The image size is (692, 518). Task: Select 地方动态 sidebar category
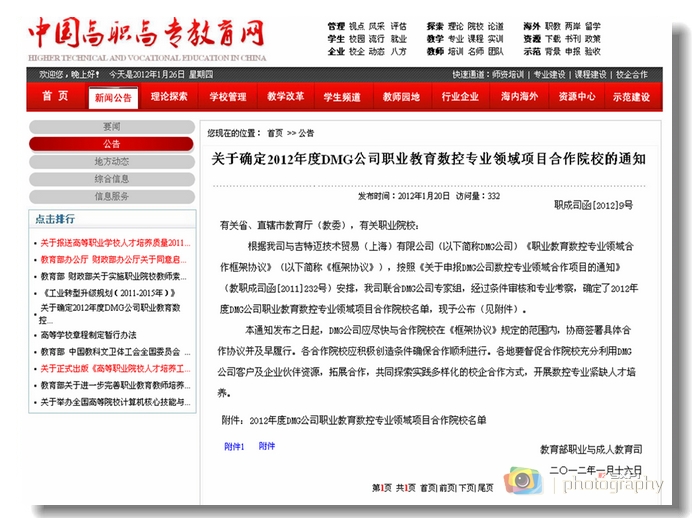[111, 161]
